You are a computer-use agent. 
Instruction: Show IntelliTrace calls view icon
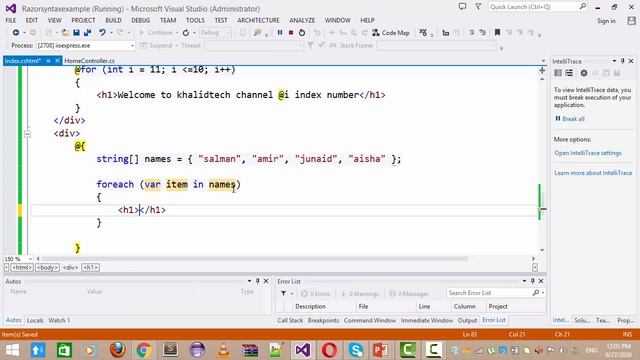click(569, 73)
